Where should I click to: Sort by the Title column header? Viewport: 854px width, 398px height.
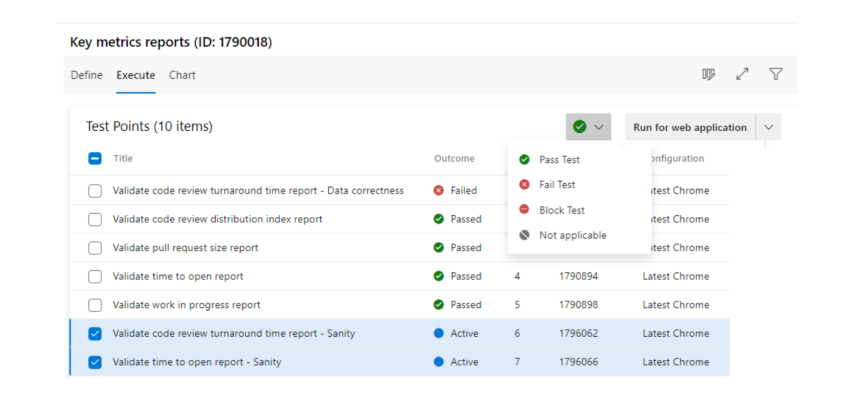(x=123, y=158)
